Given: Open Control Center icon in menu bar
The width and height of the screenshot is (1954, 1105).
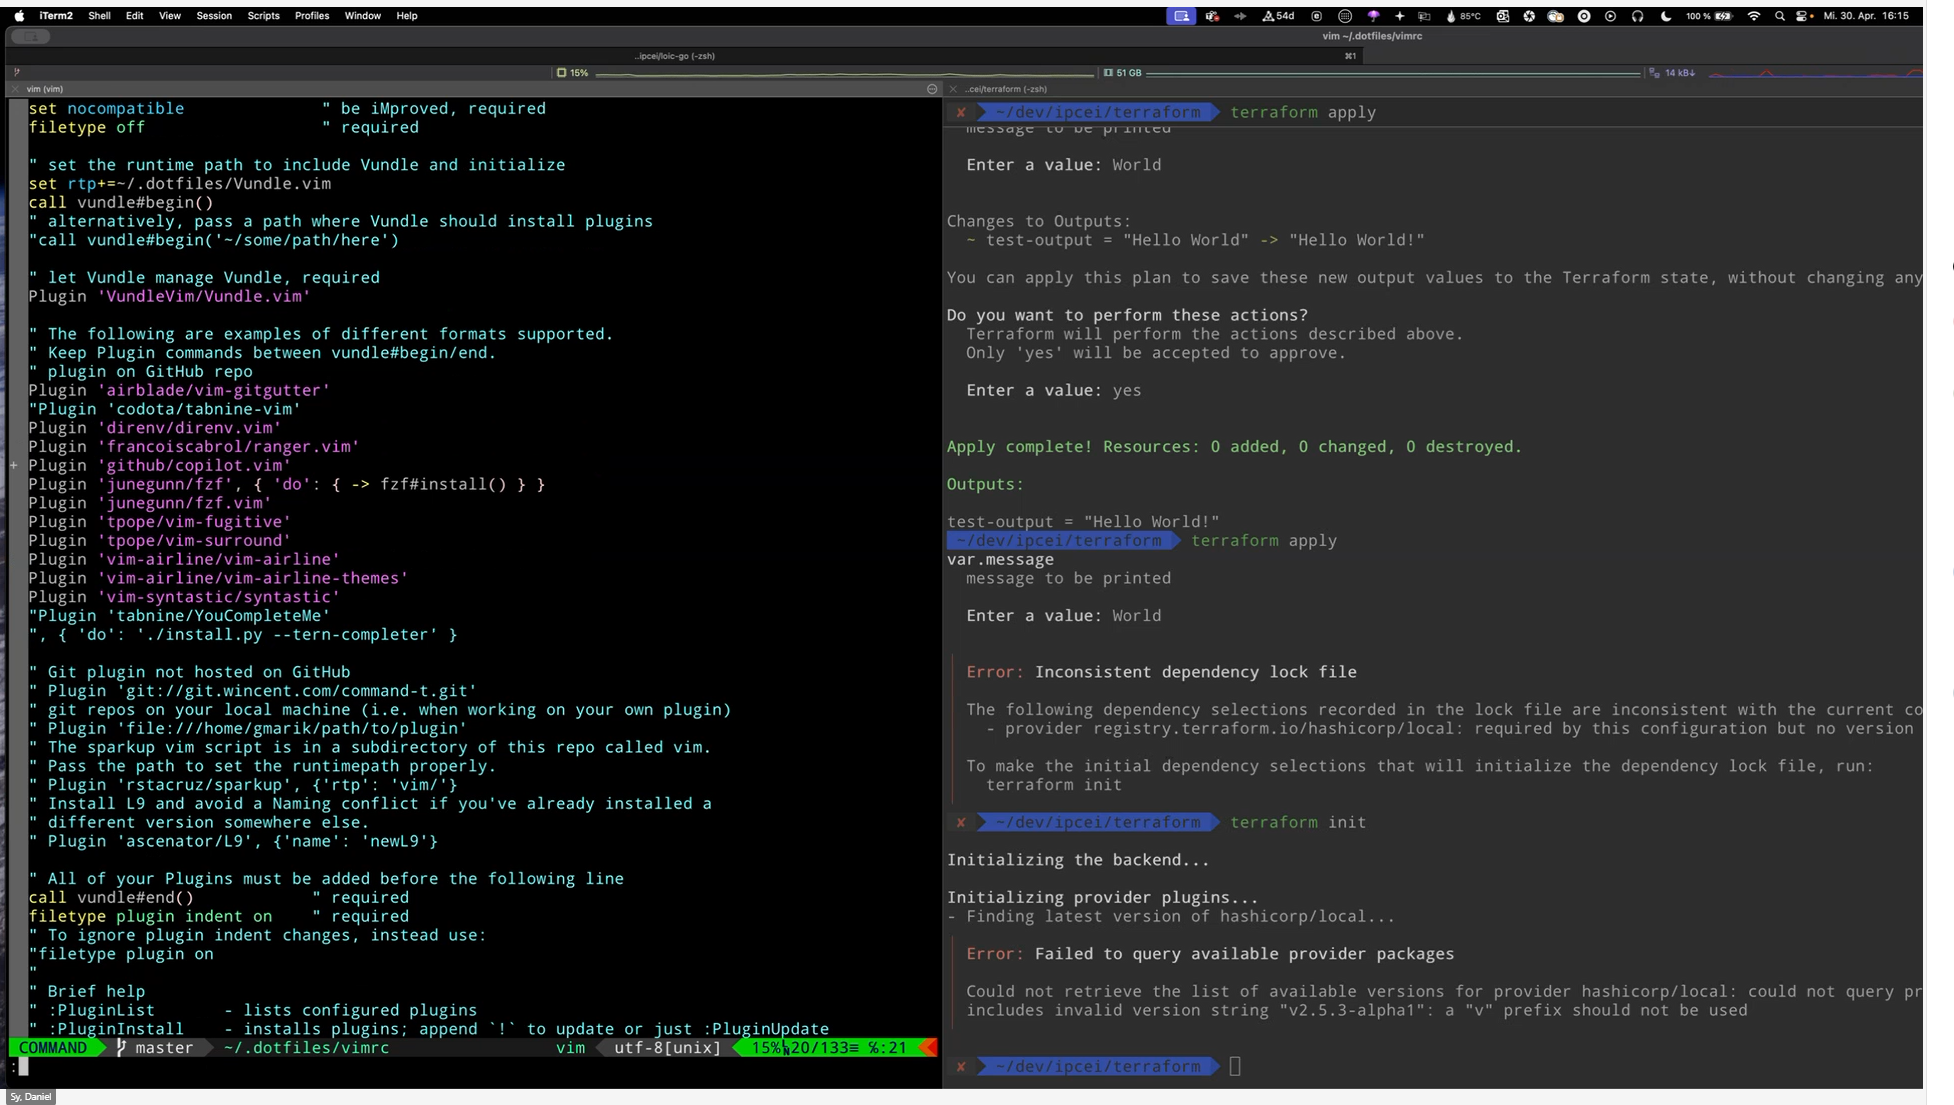Looking at the screenshot, I should tap(1802, 16).
